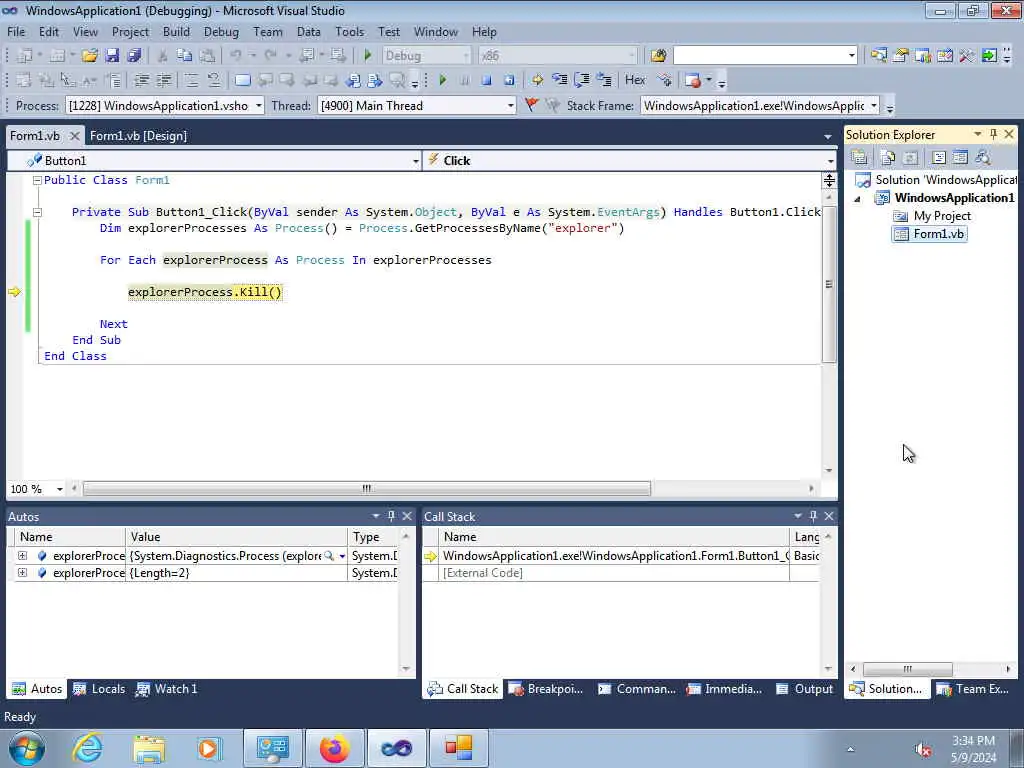Viewport: 1024px width, 768px height.
Task: Click the Find in Files icon
Action: point(658,56)
